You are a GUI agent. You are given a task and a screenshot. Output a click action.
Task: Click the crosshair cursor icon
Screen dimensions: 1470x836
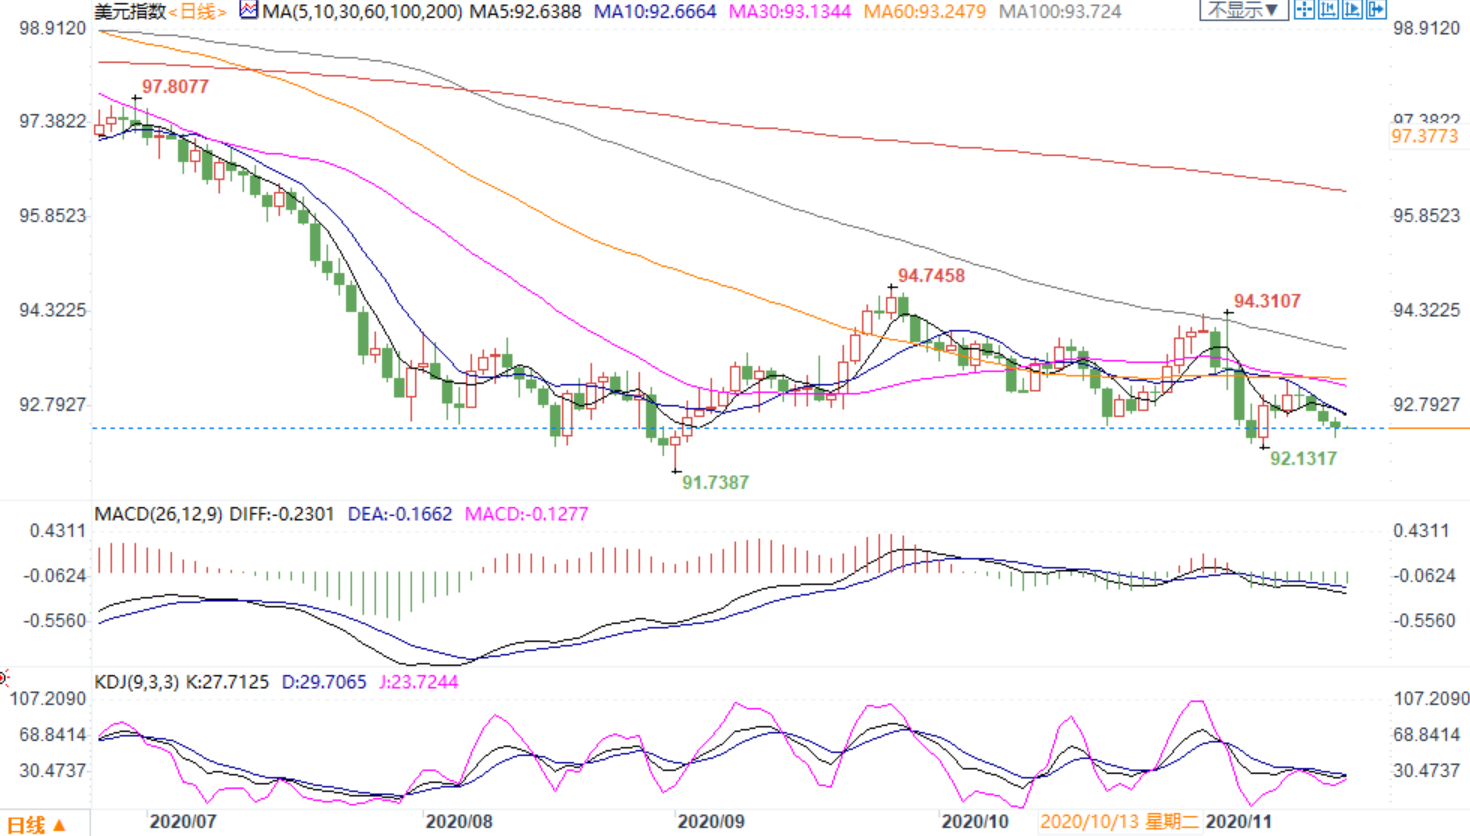tap(1304, 9)
